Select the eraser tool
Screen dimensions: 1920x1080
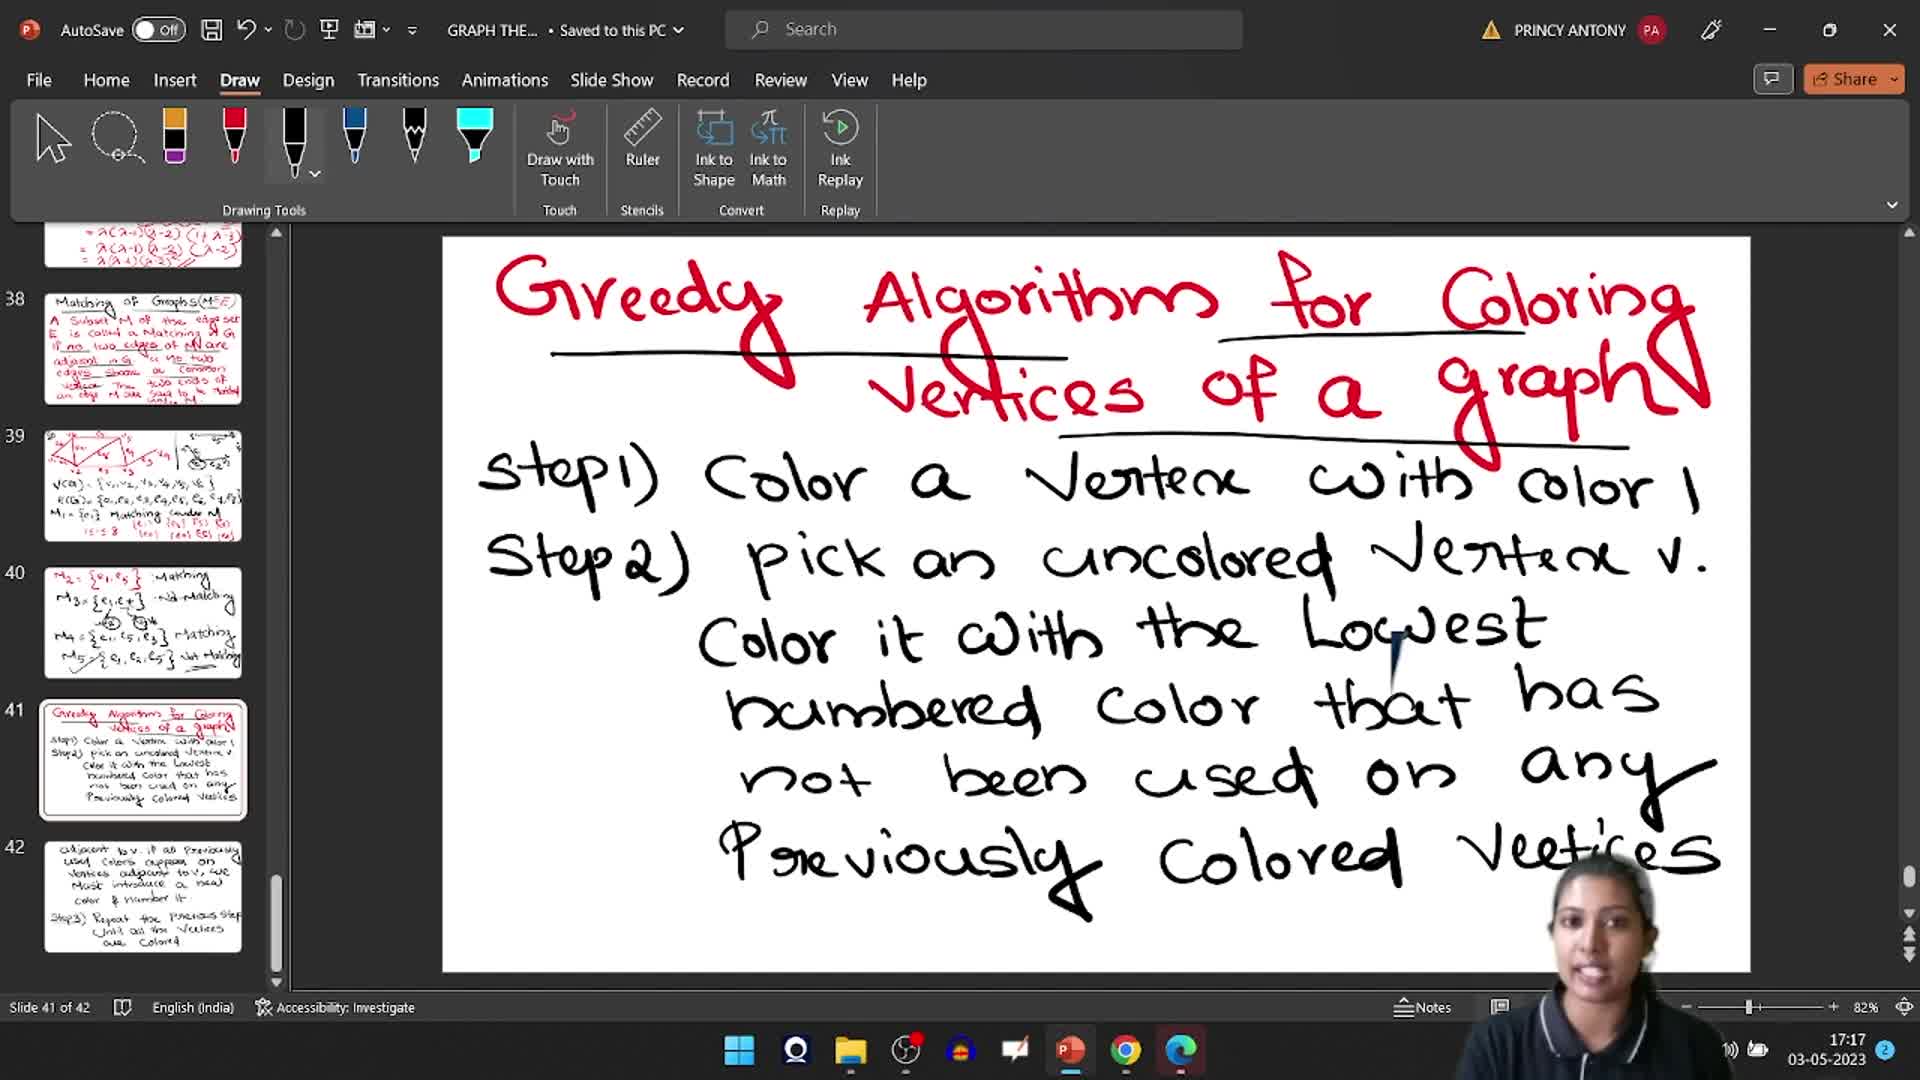(x=175, y=137)
